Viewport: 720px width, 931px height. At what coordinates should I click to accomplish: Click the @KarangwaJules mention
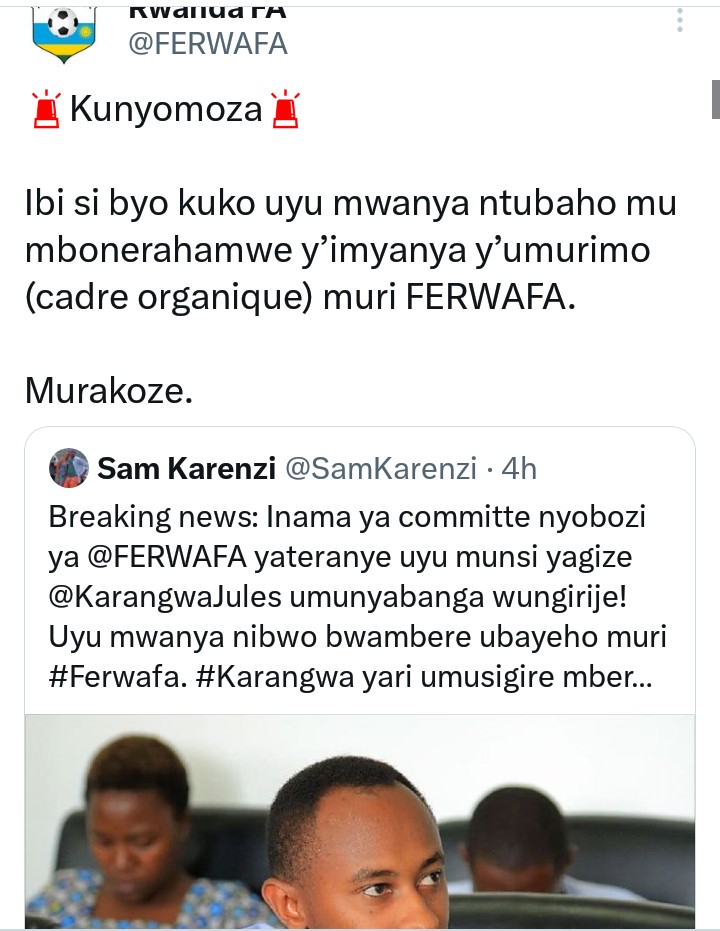tap(165, 597)
